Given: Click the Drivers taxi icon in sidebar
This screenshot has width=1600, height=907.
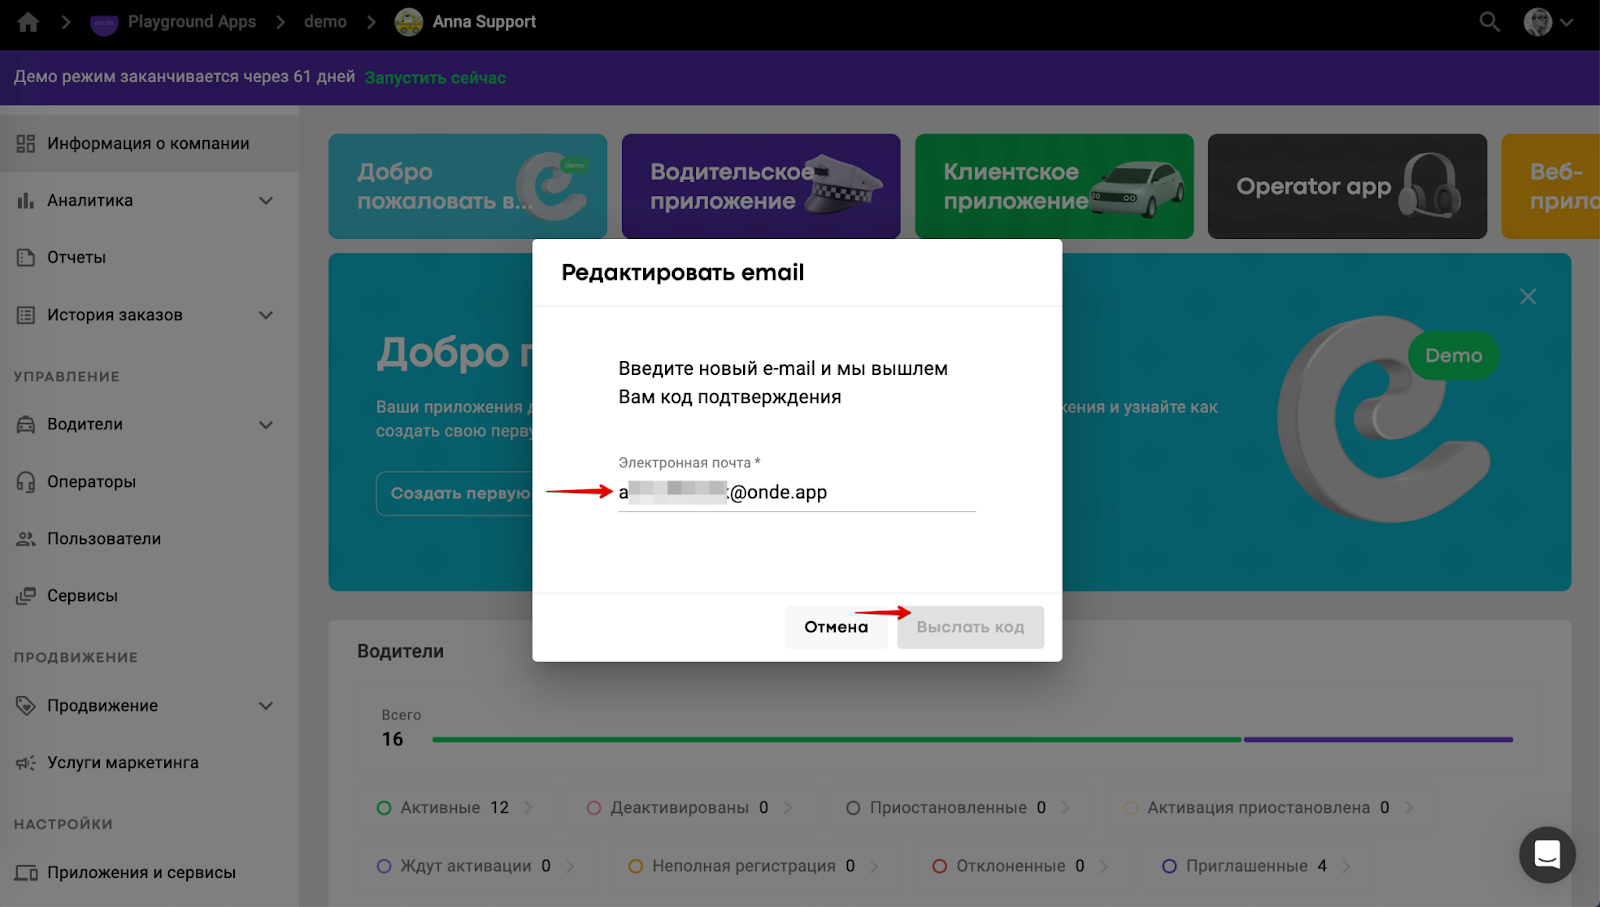Looking at the screenshot, I should (x=26, y=424).
